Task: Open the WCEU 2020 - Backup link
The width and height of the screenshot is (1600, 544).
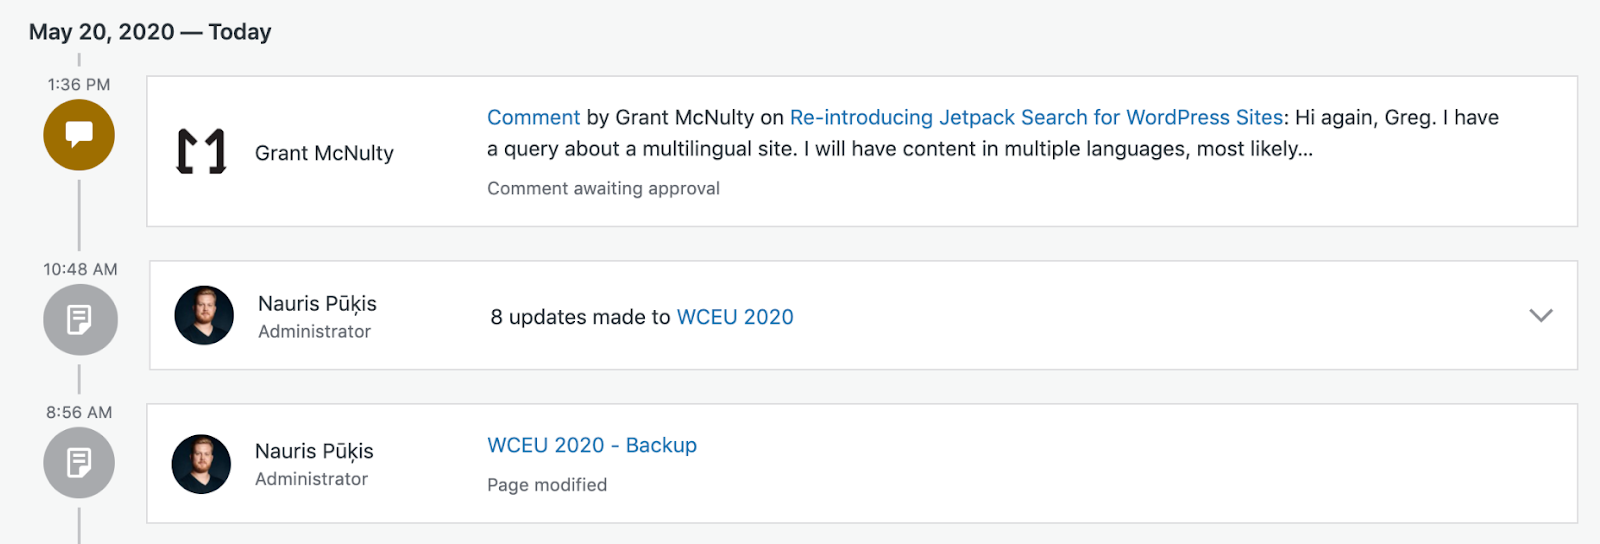Action: point(592,445)
